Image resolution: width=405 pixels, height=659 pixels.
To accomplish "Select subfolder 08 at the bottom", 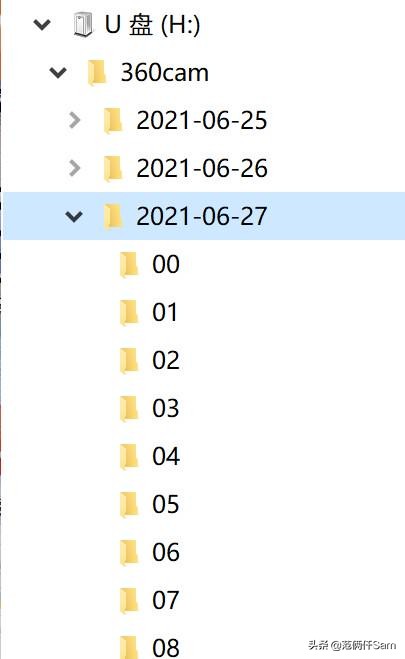I will [166, 647].
